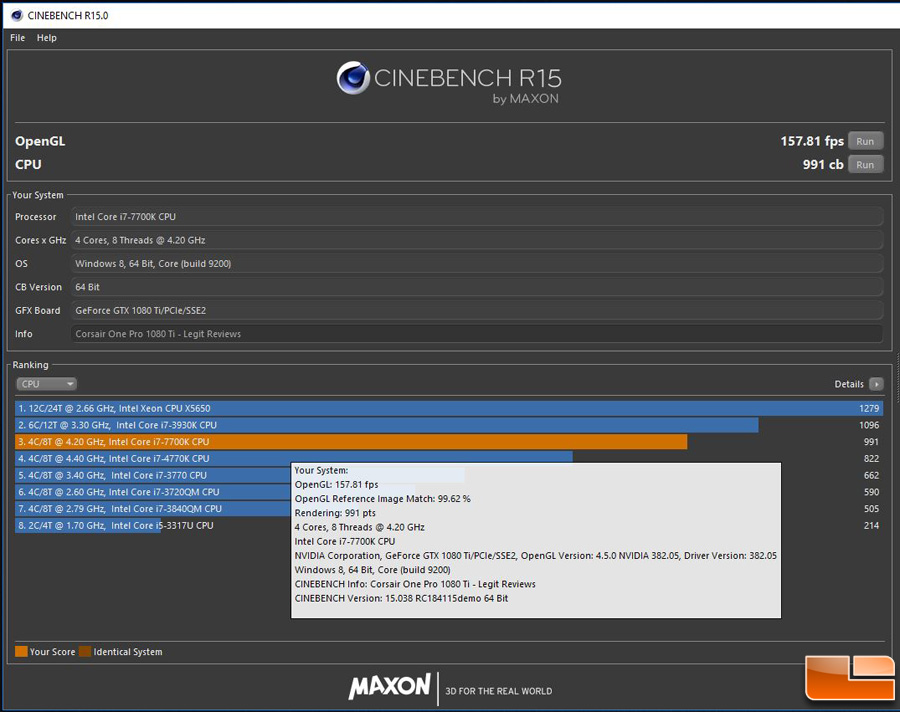
Task: Click the Cores x GHz value field
Action: [476, 241]
